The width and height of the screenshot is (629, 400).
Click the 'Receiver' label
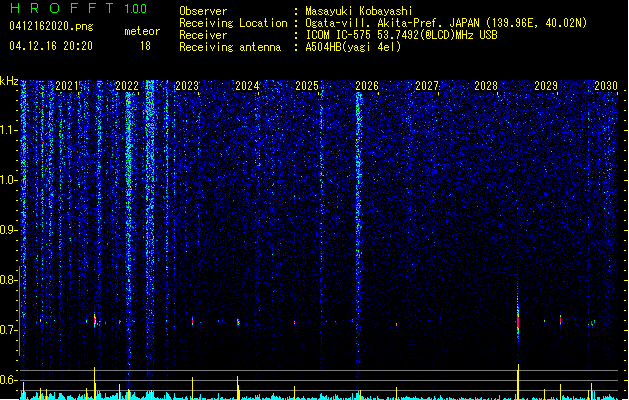[x=203, y=35]
